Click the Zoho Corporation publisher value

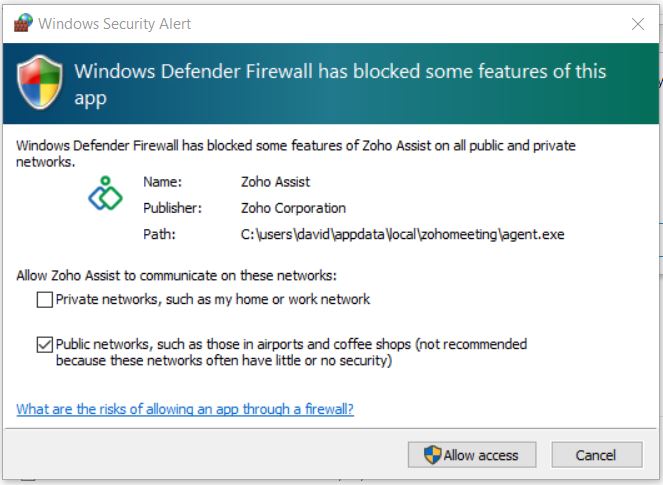(293, 209)
